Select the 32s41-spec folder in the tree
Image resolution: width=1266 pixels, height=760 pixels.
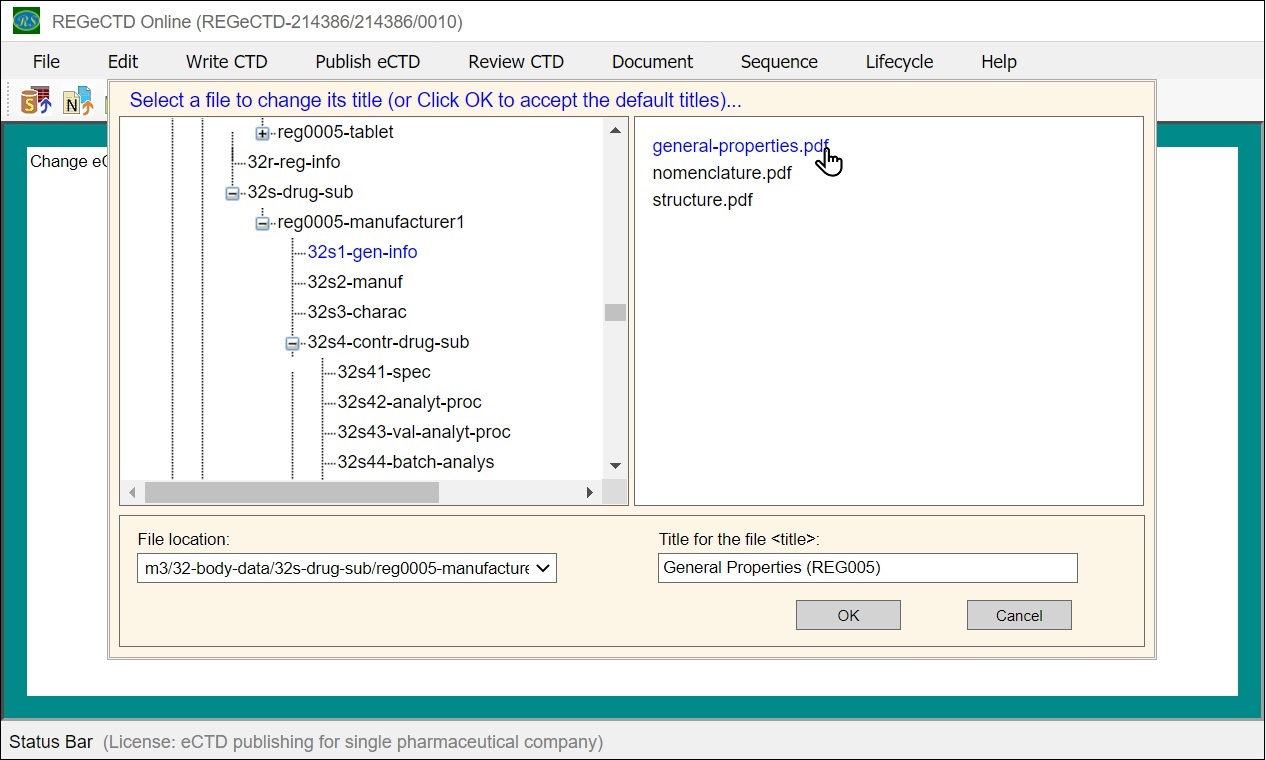384,372
